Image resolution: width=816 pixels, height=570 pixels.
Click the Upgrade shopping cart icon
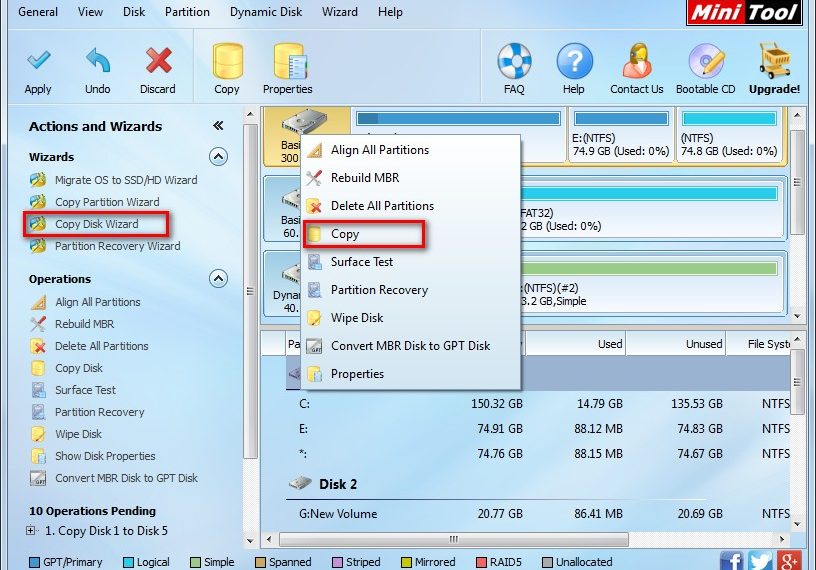774,60
